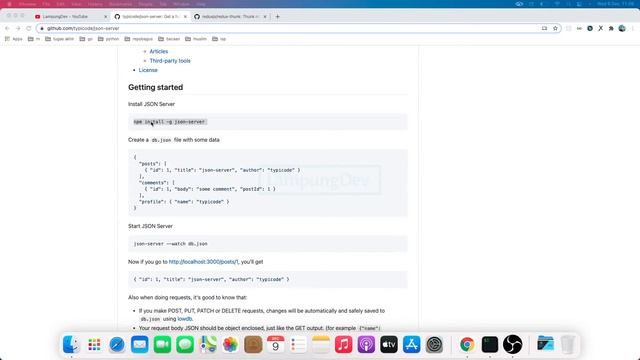Open the Chrome profile avatar
The width and height of the screenshot is (640, 360).
[x=622, y=28]
